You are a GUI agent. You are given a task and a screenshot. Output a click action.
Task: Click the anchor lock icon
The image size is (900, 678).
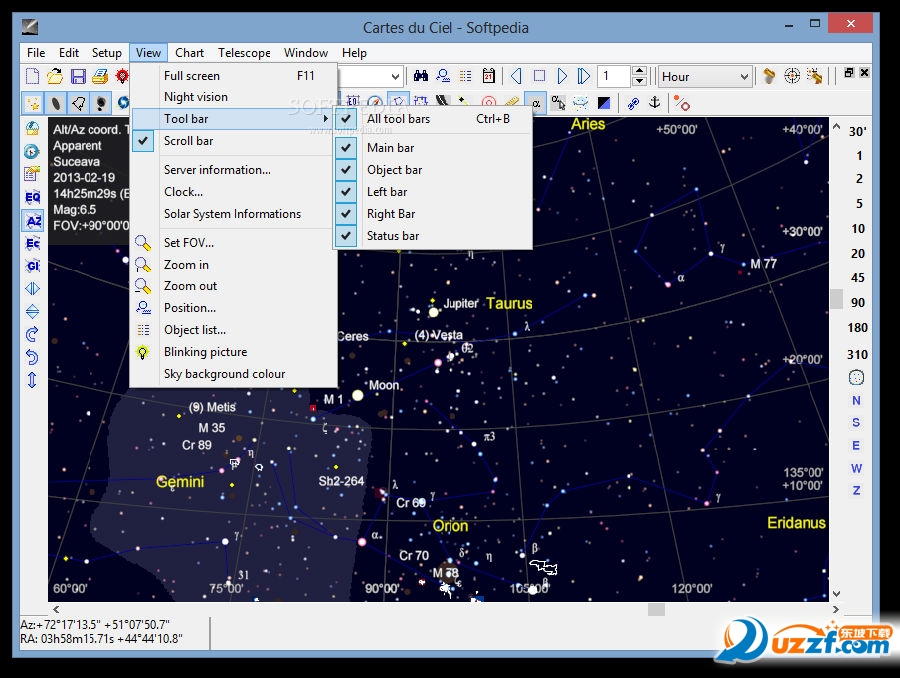coord(655,103)
